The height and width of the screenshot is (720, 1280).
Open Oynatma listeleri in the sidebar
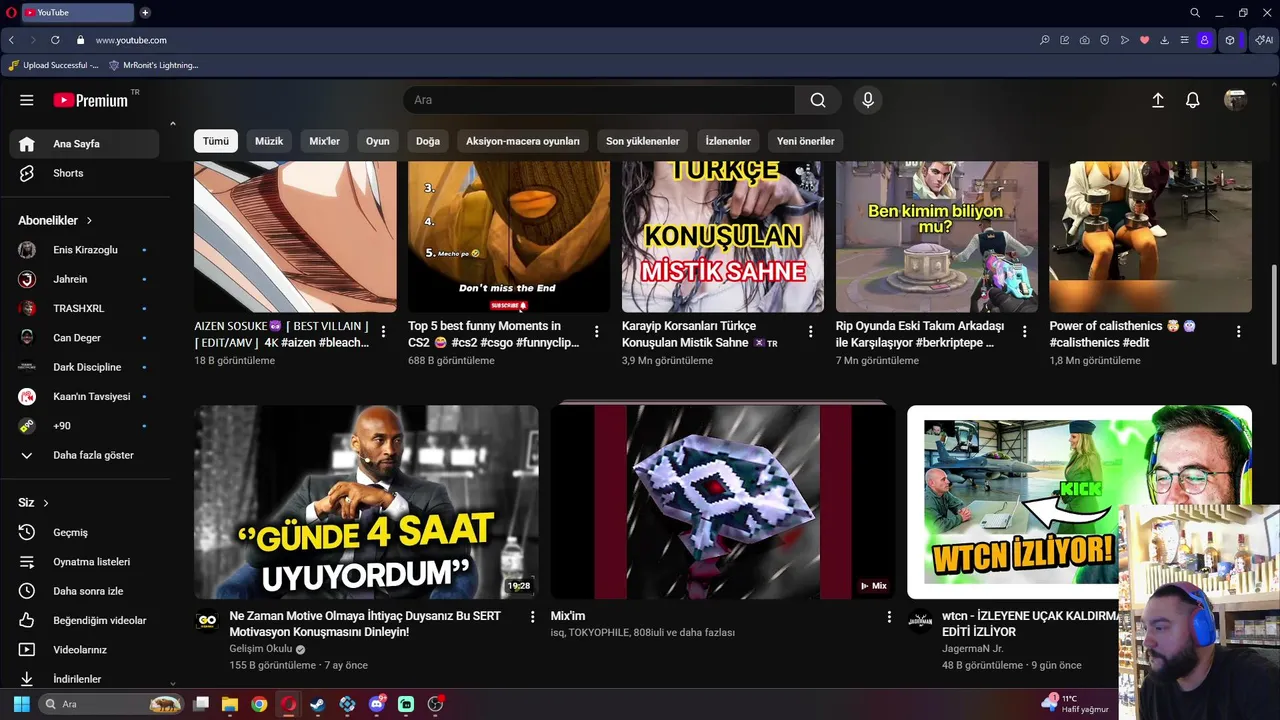click(84, 562)
